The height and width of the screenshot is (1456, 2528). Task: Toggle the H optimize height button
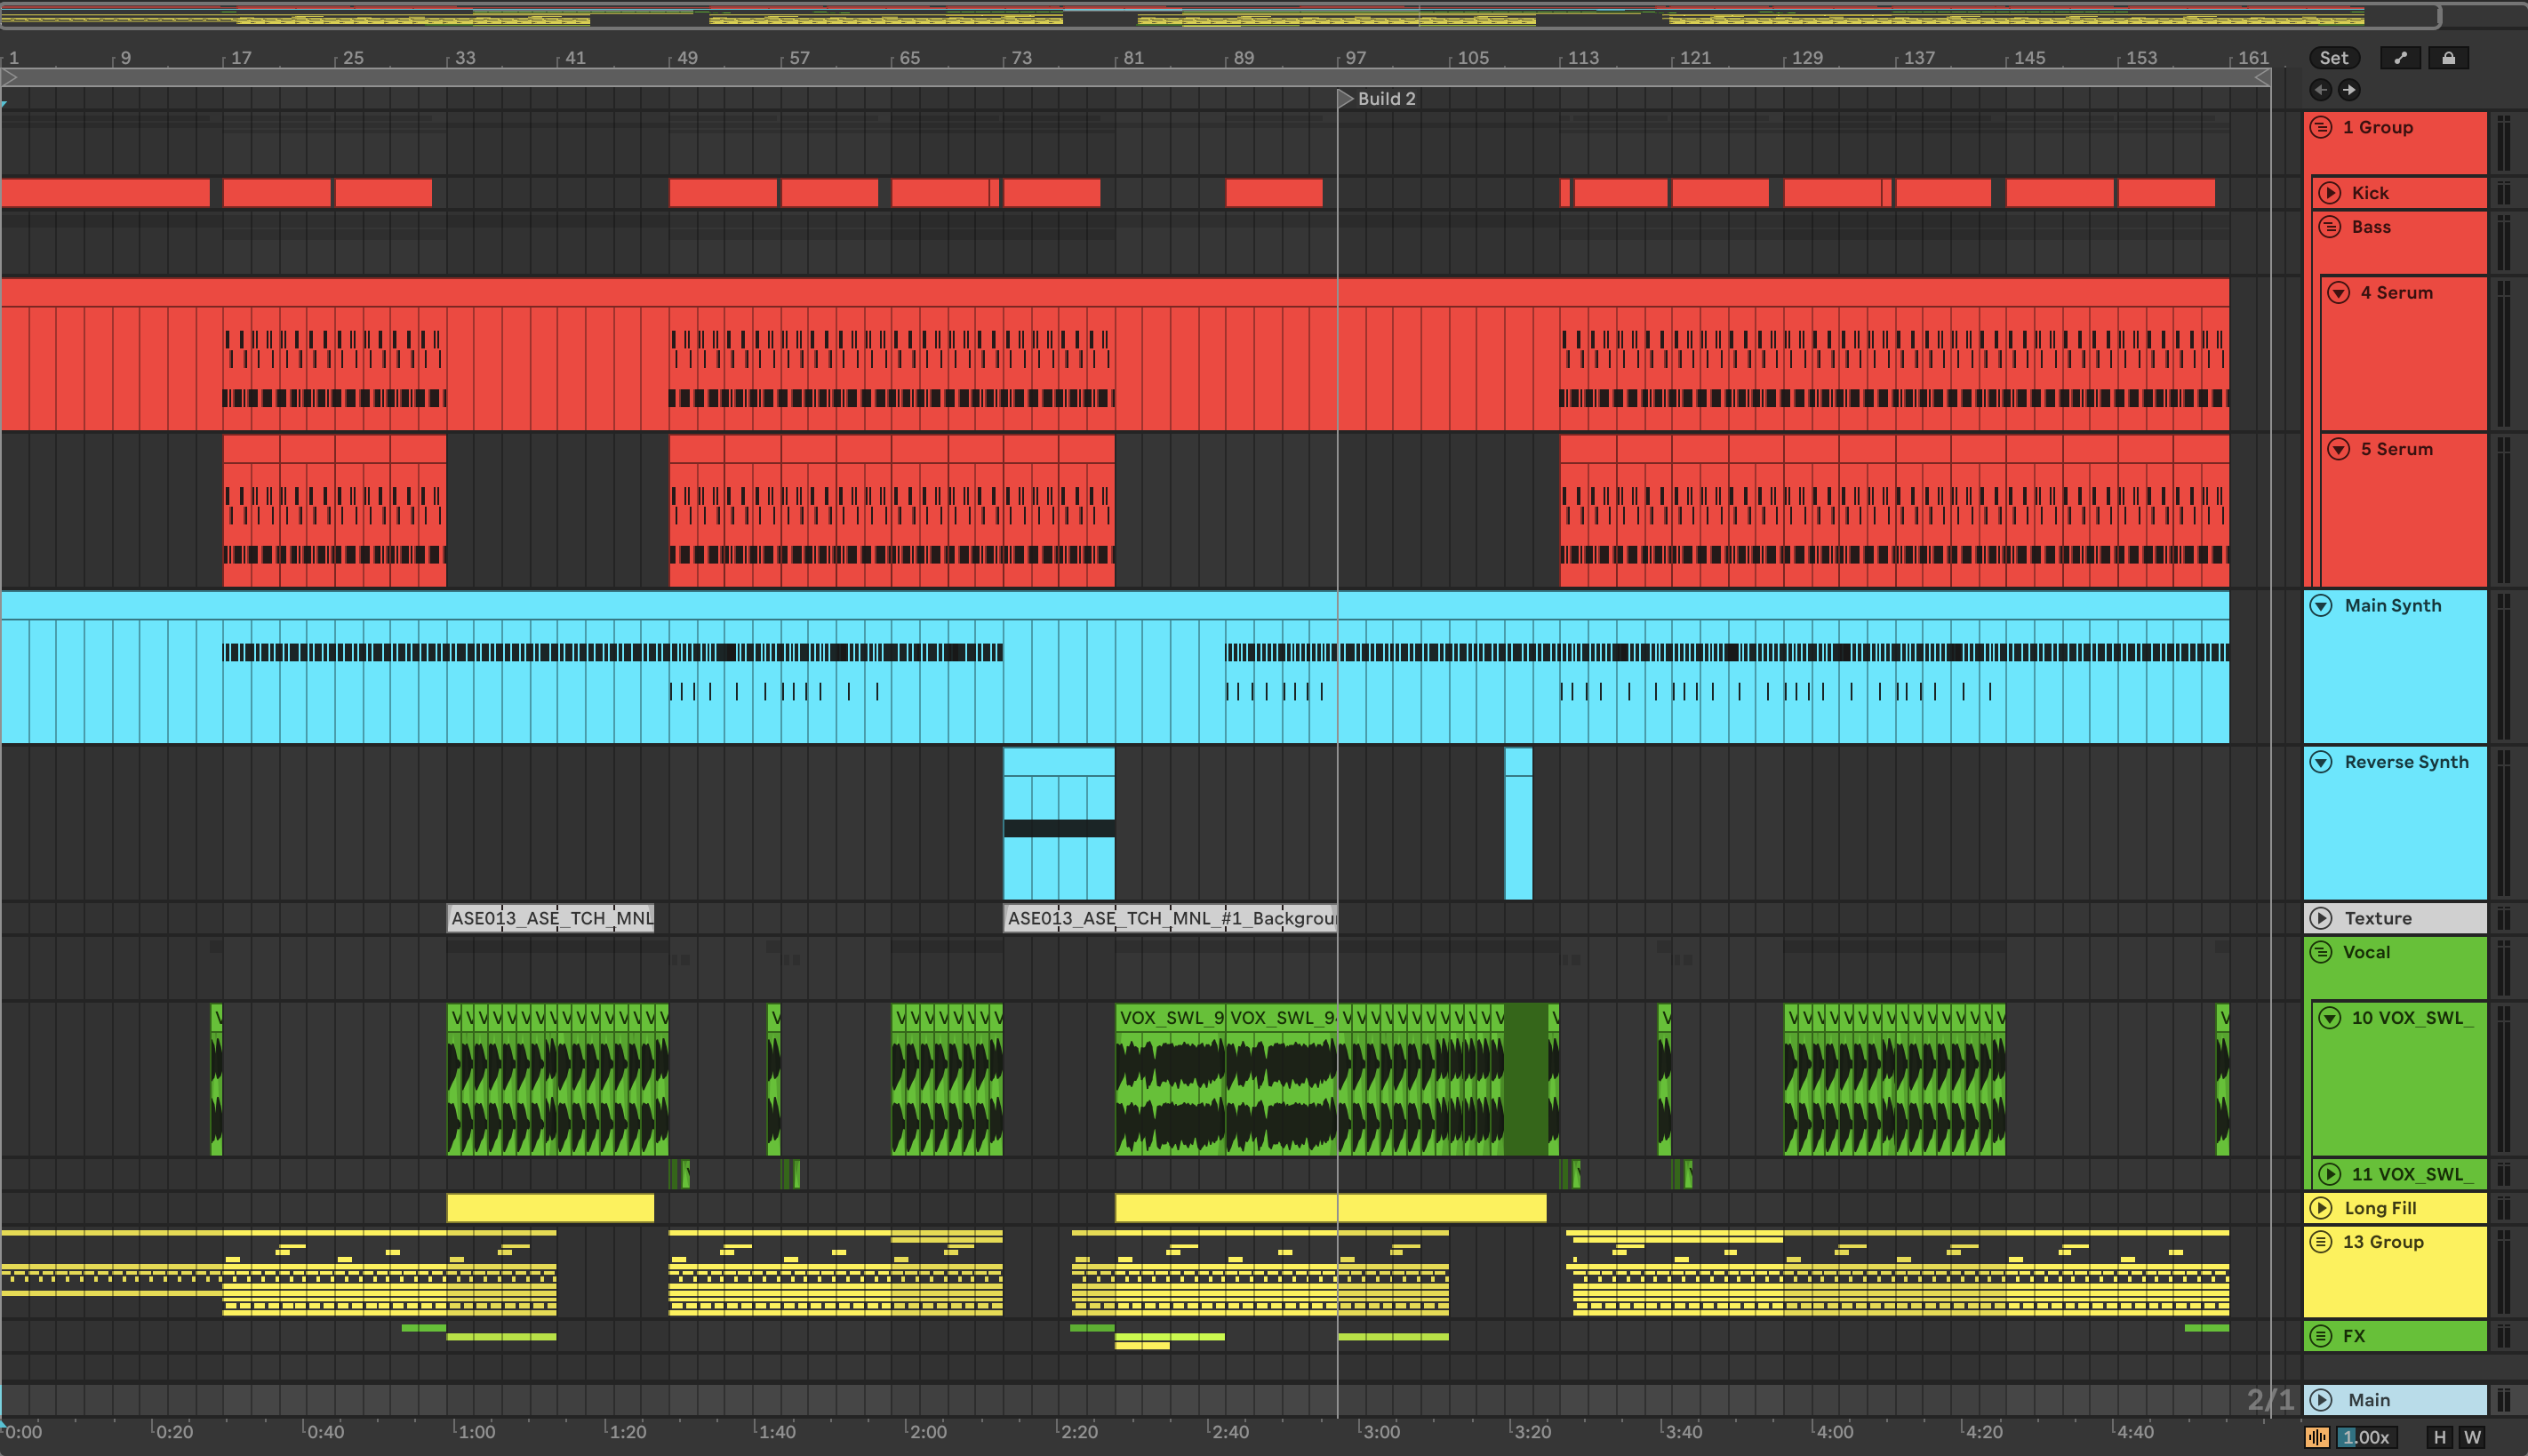2439,1437
